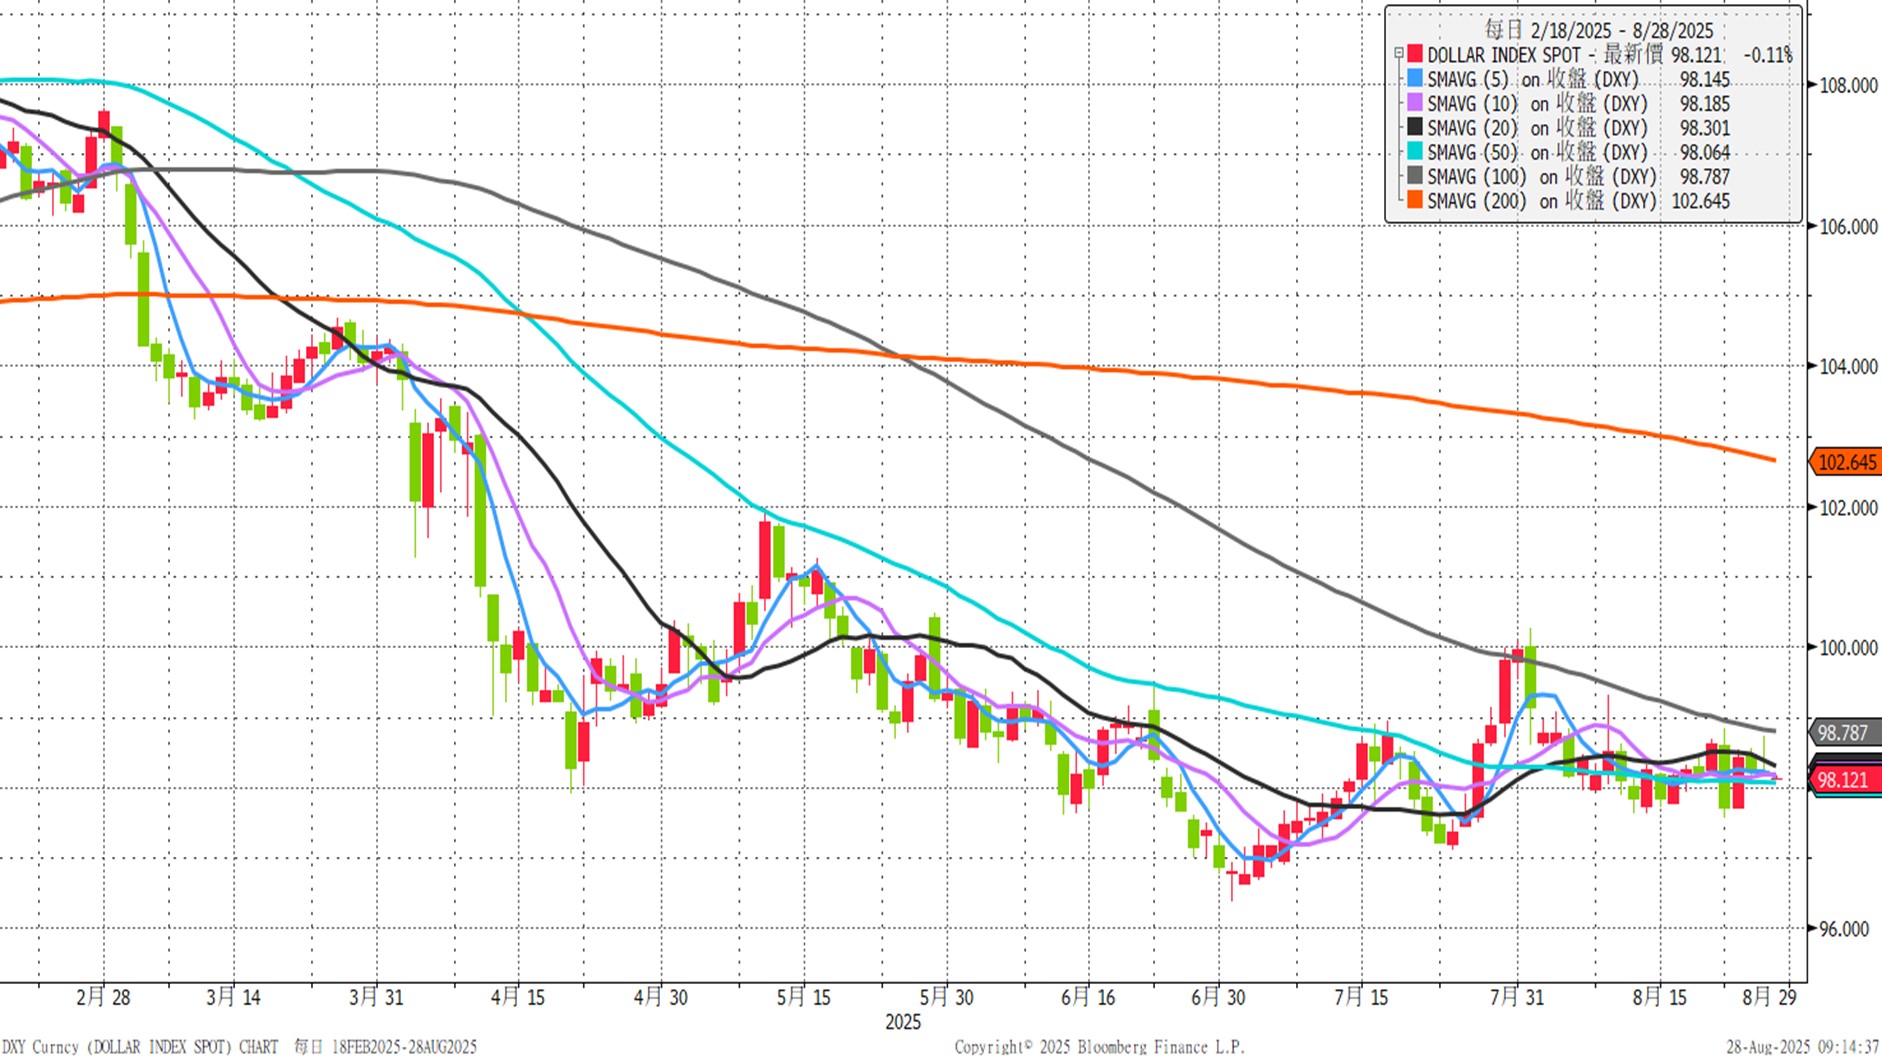Click the 106.000 y-axis label
This screenshot has height=1058, width=1882.
pos(1848,227)
